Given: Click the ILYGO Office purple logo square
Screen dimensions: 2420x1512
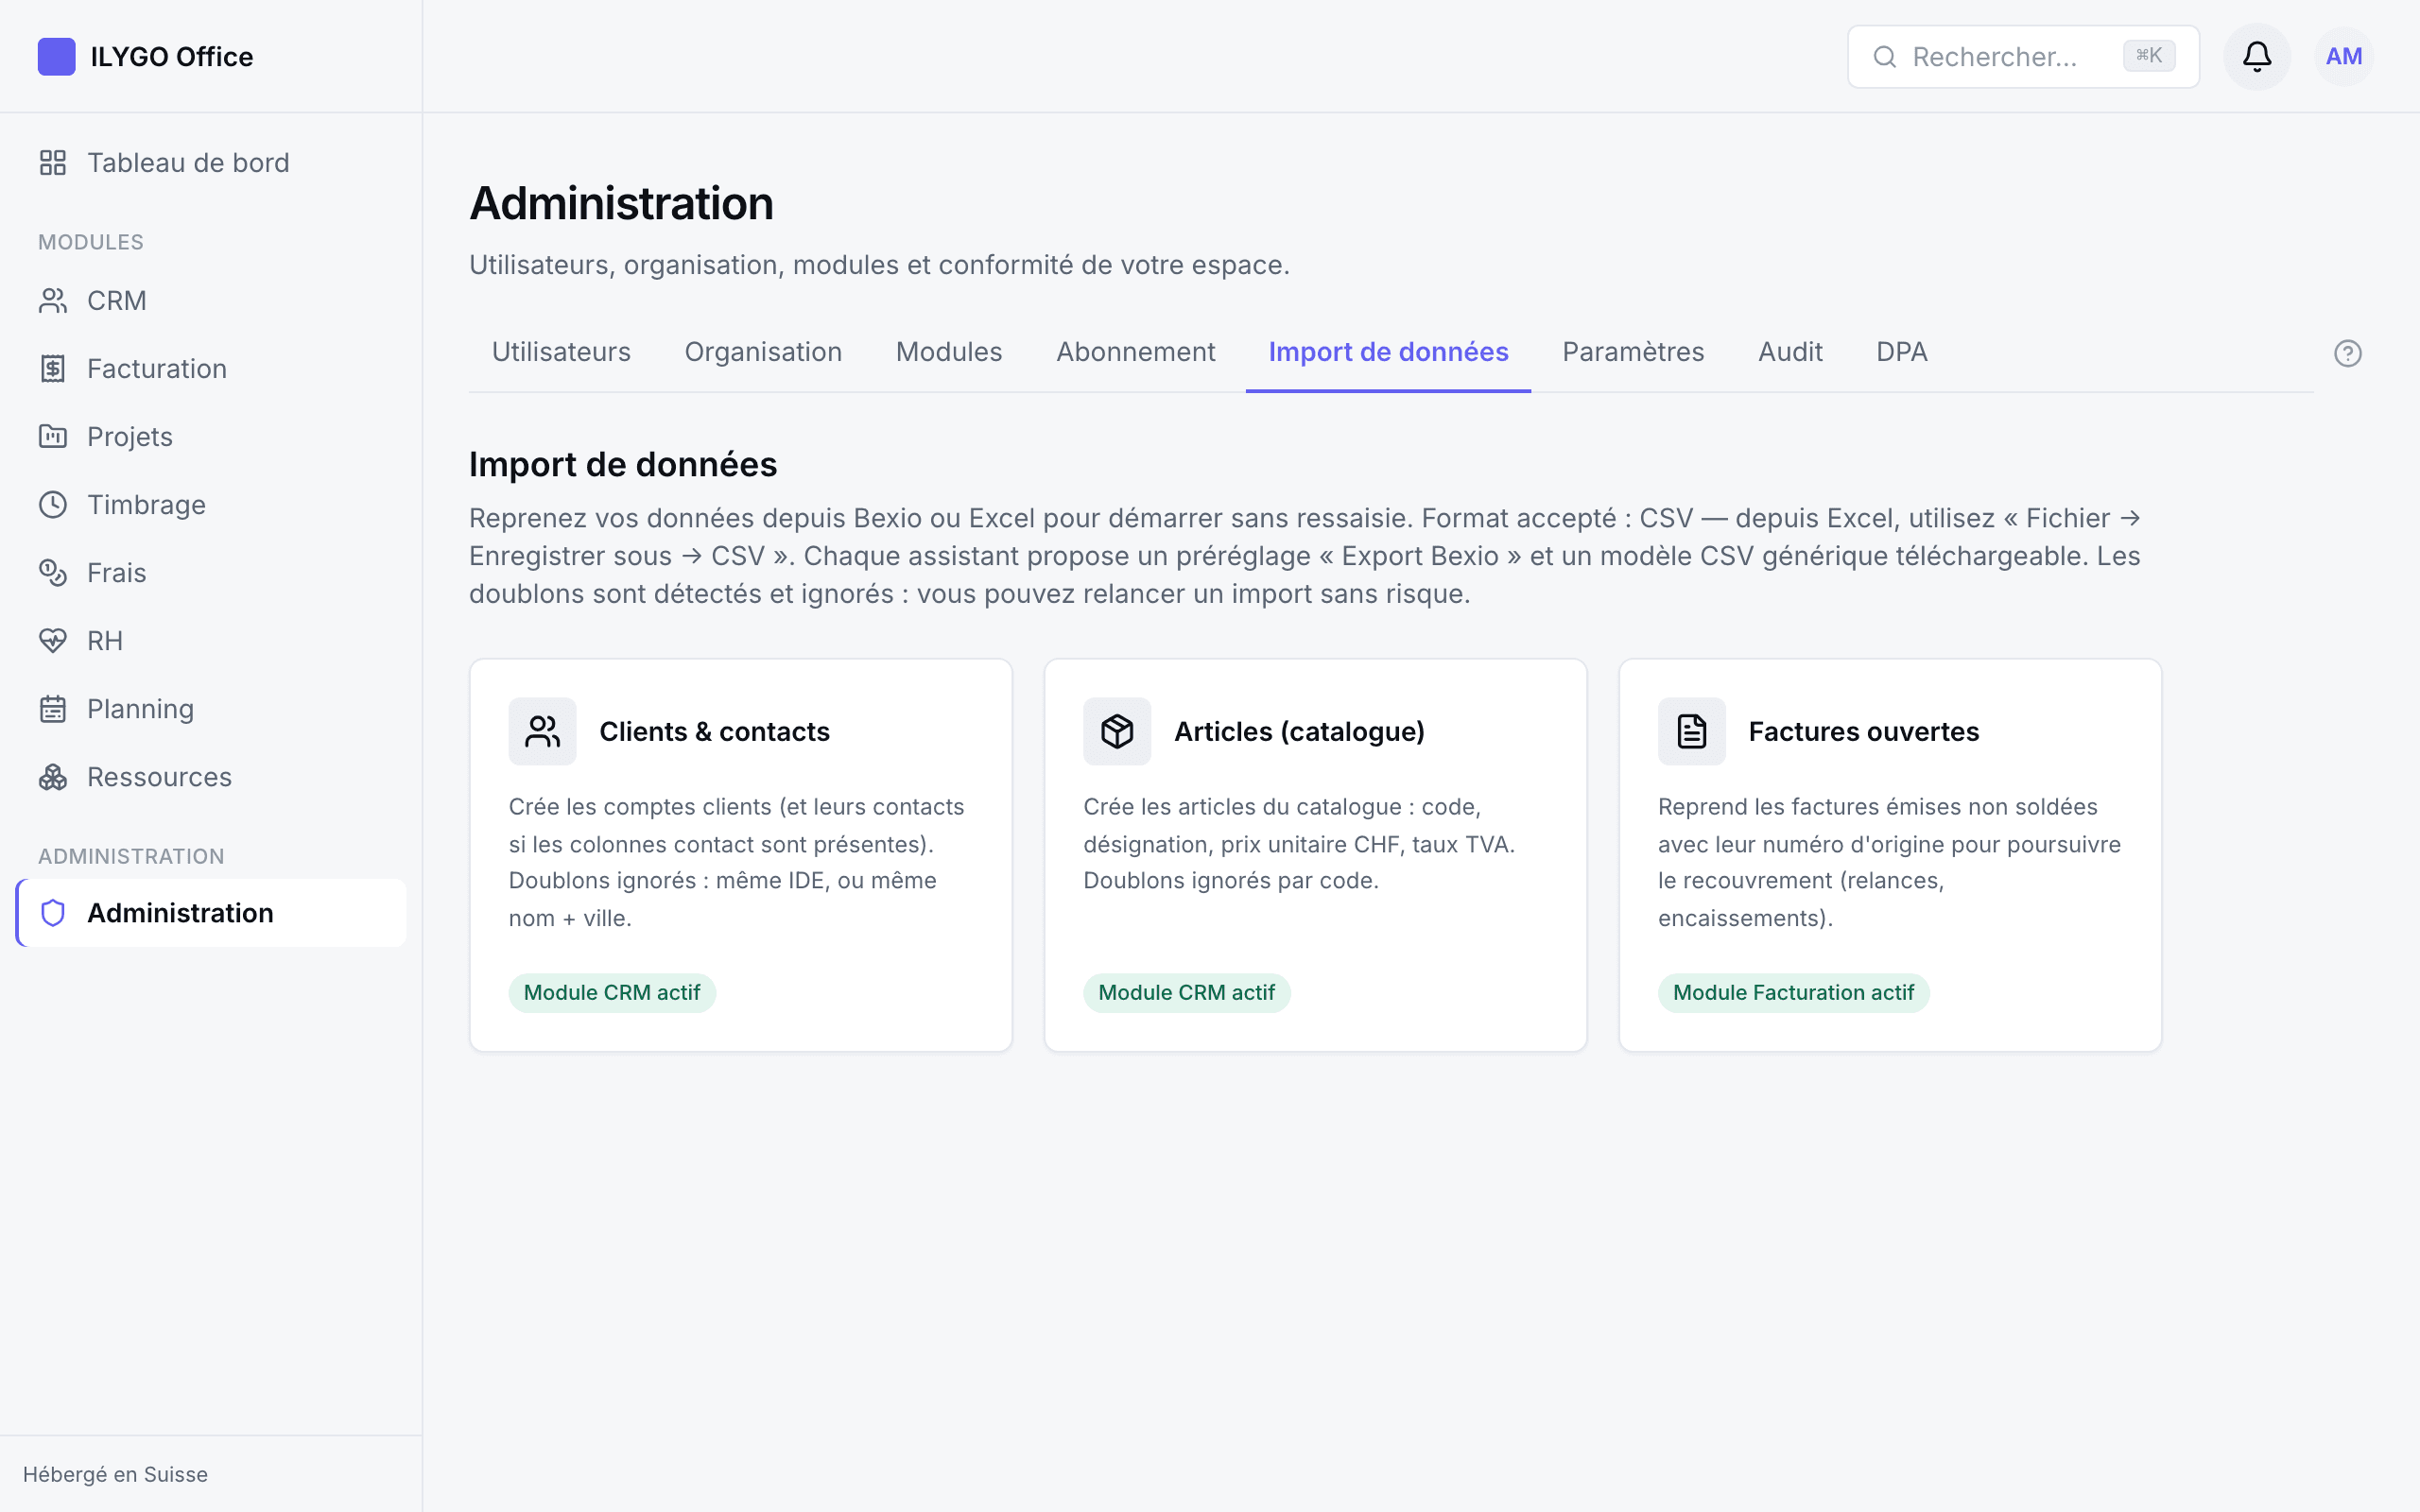Looking at the screenshot, I should (x=56, y=56).
